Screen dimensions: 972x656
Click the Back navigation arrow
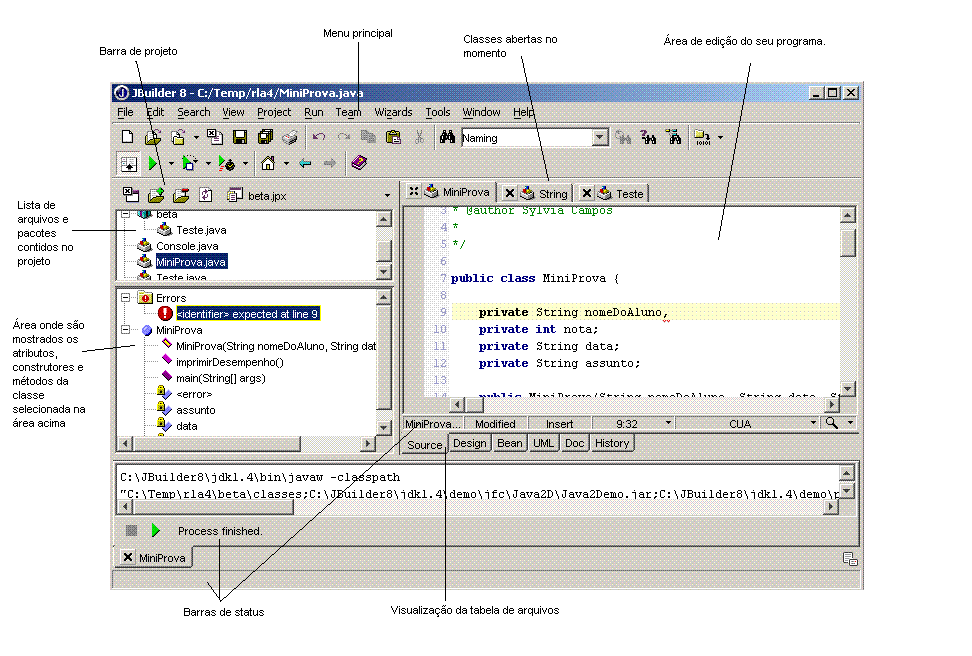click(x=305, y=164)
